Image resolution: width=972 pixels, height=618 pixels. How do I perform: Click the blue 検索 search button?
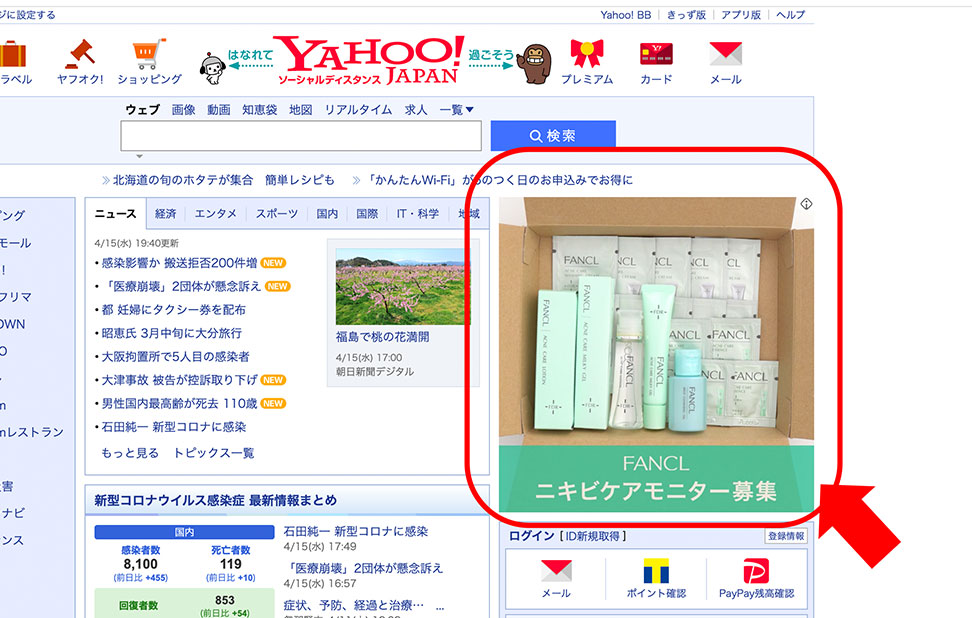(553, 136)
